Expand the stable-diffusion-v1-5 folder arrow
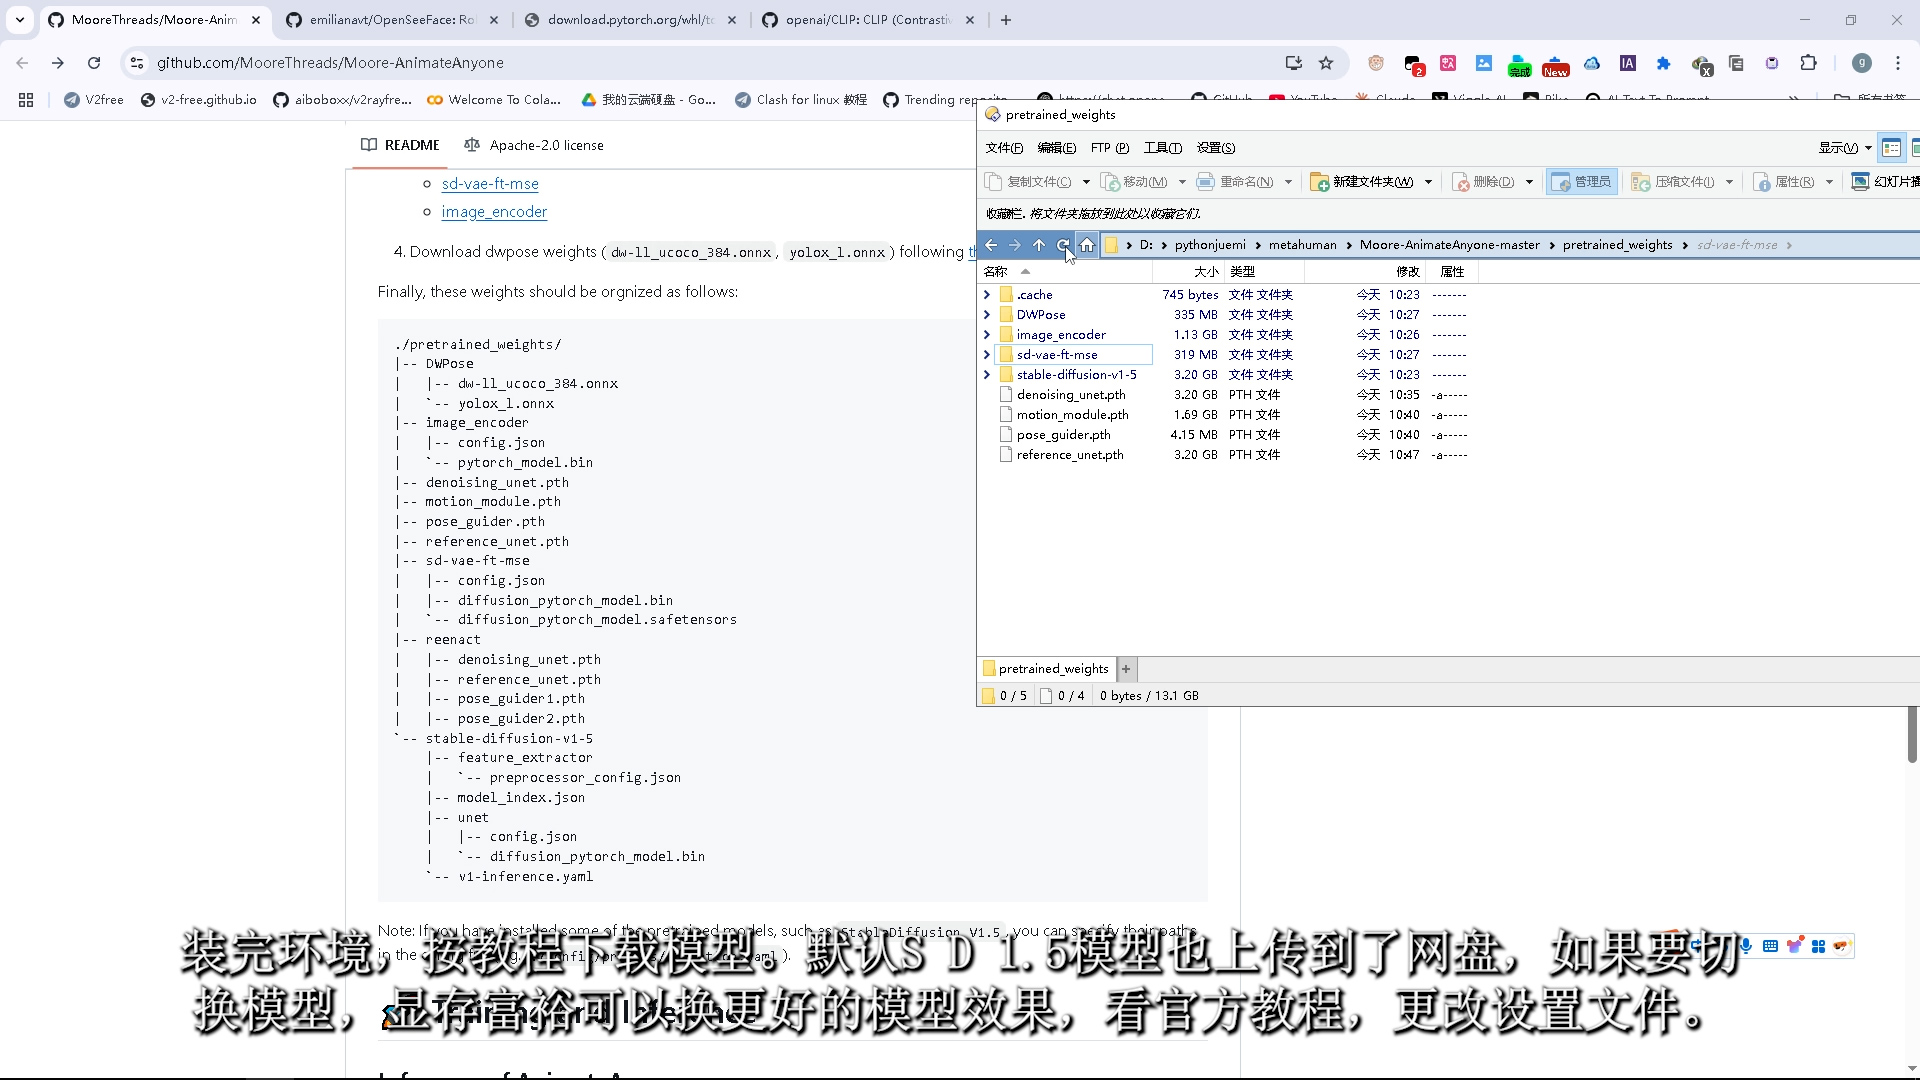 pyautogui.click(x=987, y=375)
